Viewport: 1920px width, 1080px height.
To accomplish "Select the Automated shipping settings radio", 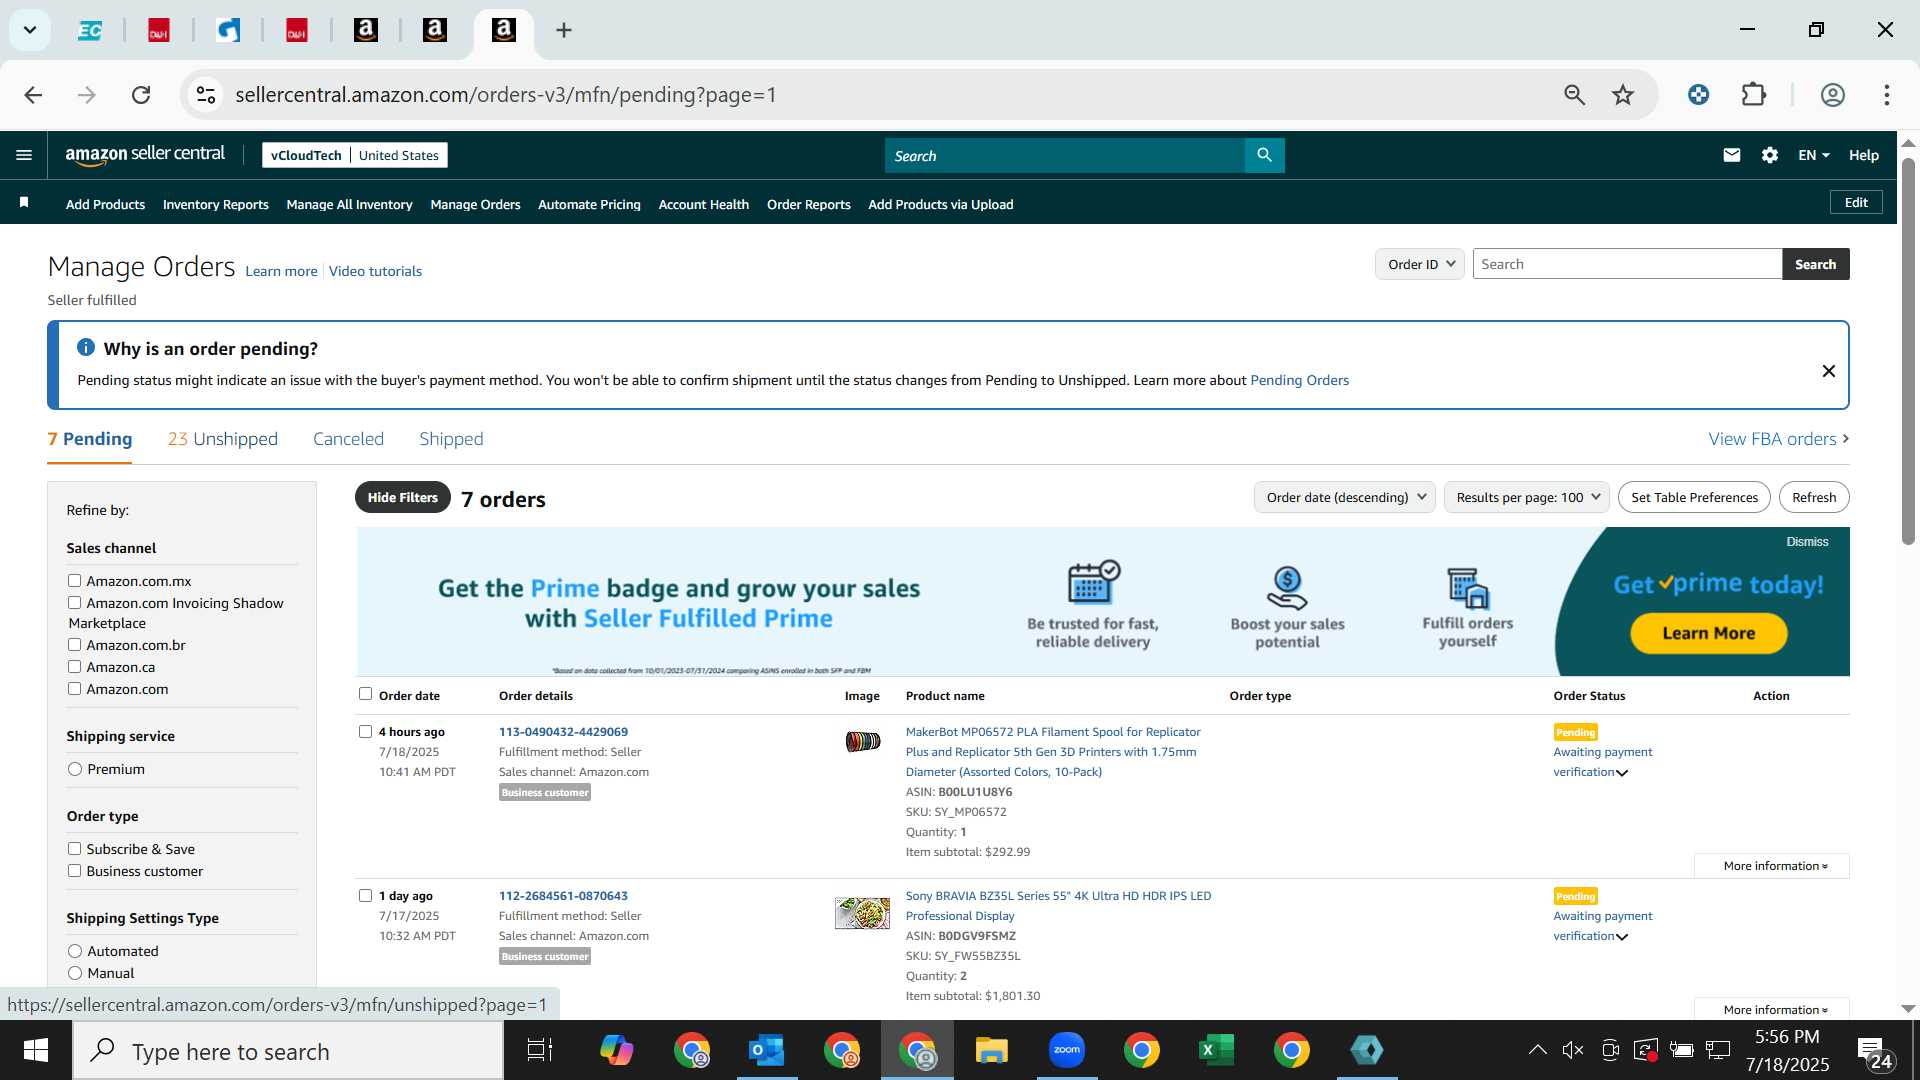I will coord(75,951).
